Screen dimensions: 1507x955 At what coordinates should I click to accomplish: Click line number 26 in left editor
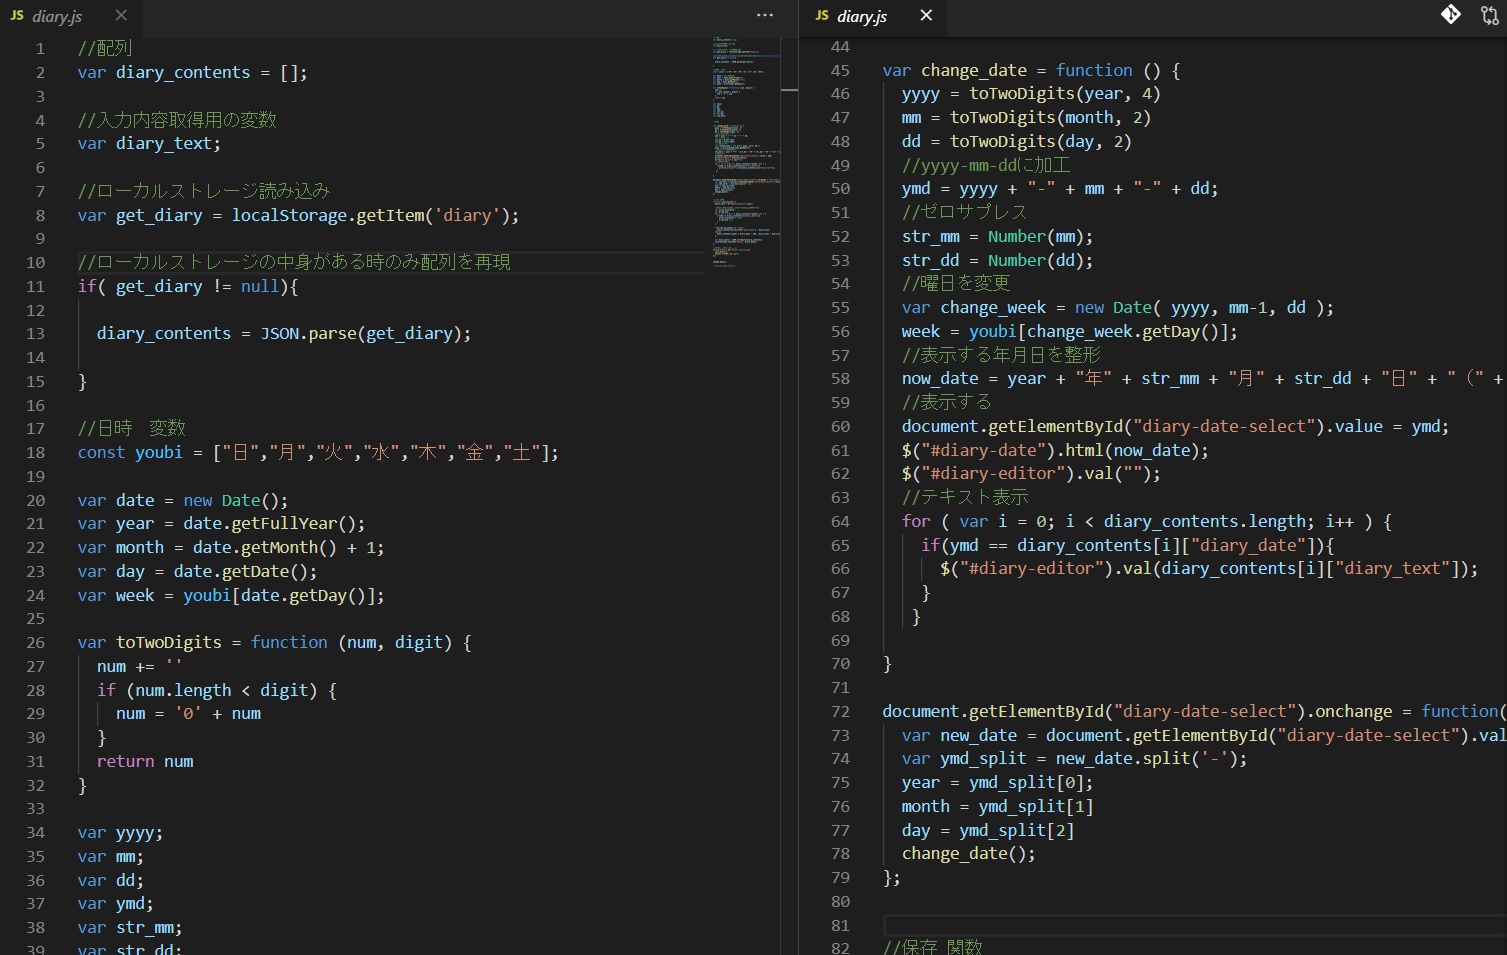click(36, 642)
